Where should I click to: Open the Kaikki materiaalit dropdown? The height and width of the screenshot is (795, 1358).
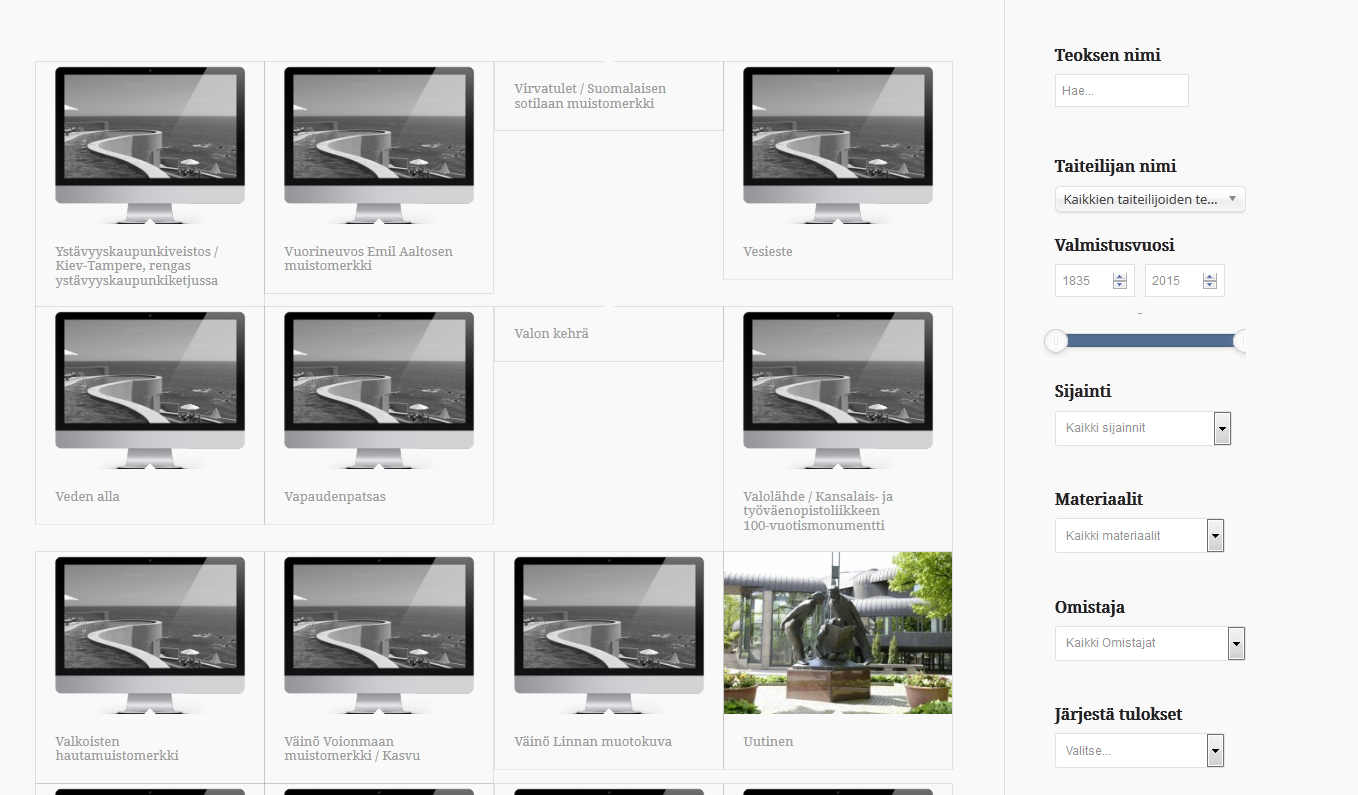point(1139,536)
